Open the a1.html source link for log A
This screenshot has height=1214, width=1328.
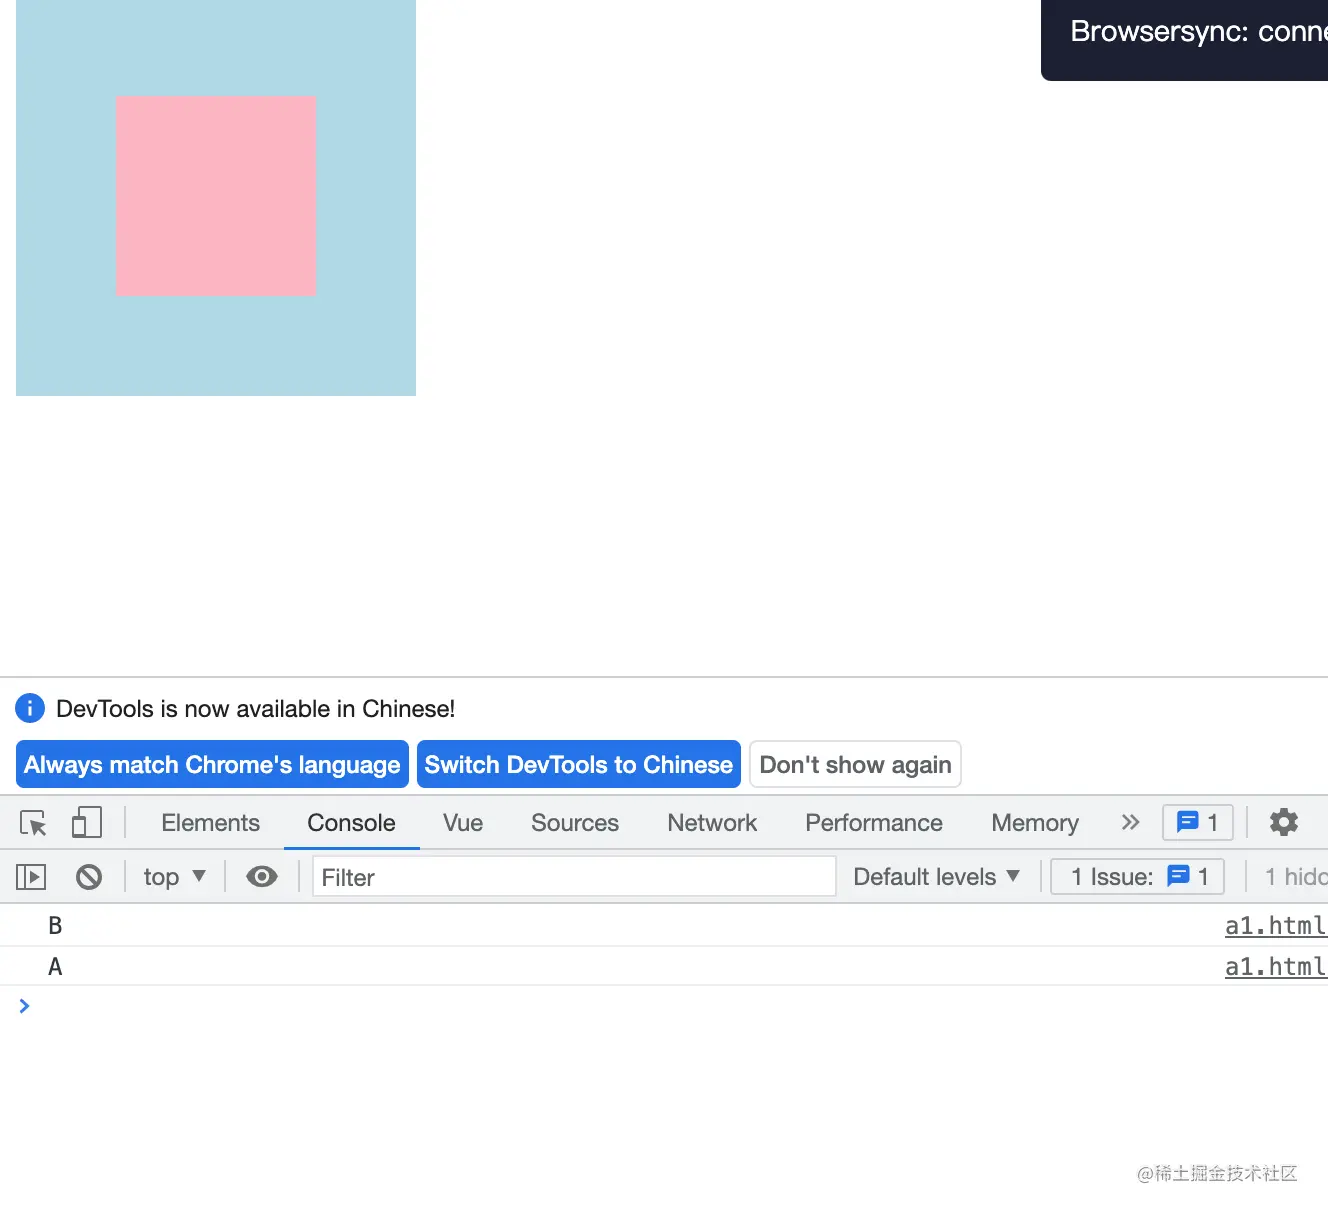pyautogui.click(x=1276, y=966)
